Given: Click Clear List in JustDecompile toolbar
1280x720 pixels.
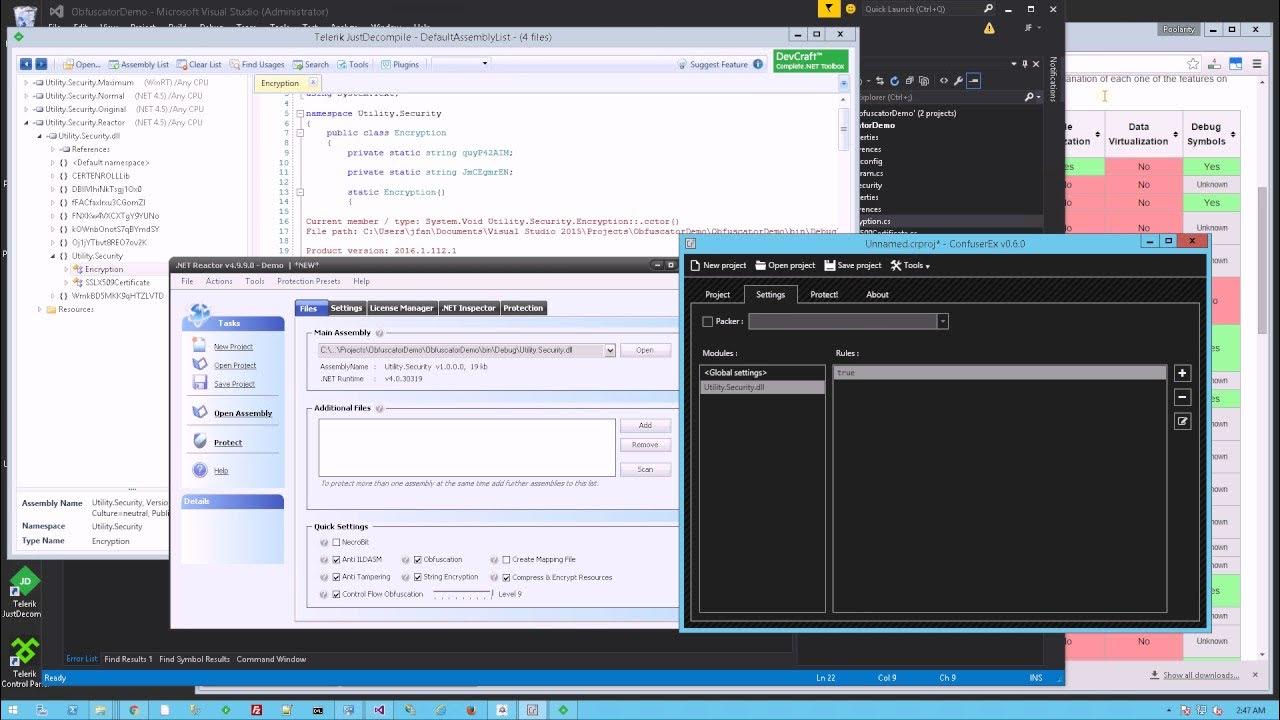Looking at the screenshot, I should coord(199,64).
